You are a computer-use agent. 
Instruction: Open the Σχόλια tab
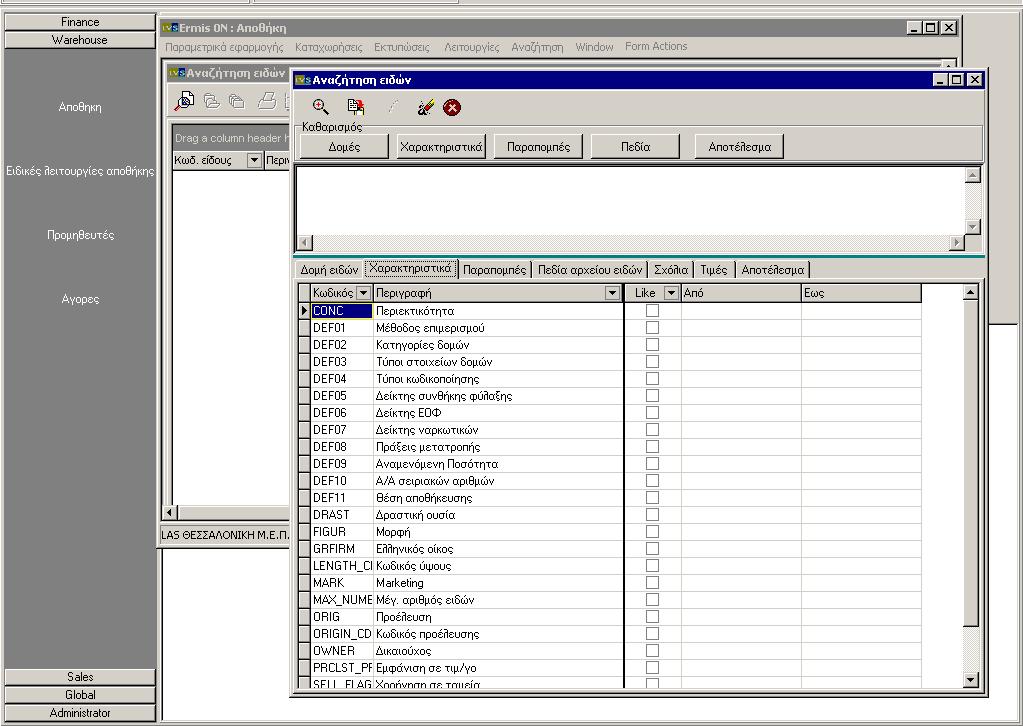(x=671, y=269)
